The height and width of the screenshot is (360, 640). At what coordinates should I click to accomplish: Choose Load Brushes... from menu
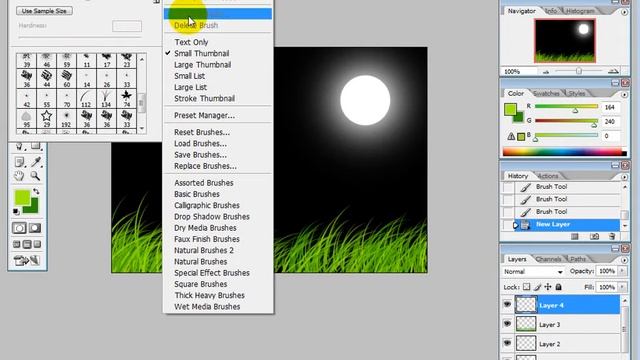click(200, 144)
